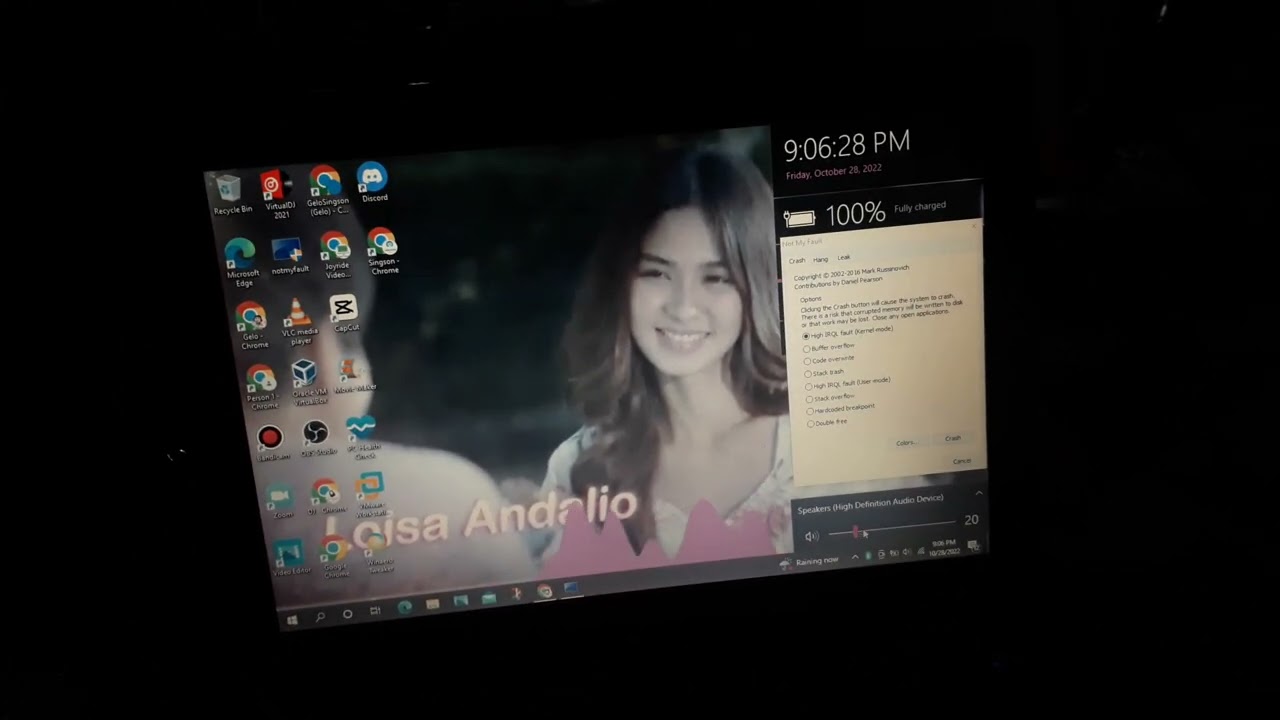Click the Colors button in NotMyFault
The width and height of the screenshot is (1280, 720).
click(905, 442)
